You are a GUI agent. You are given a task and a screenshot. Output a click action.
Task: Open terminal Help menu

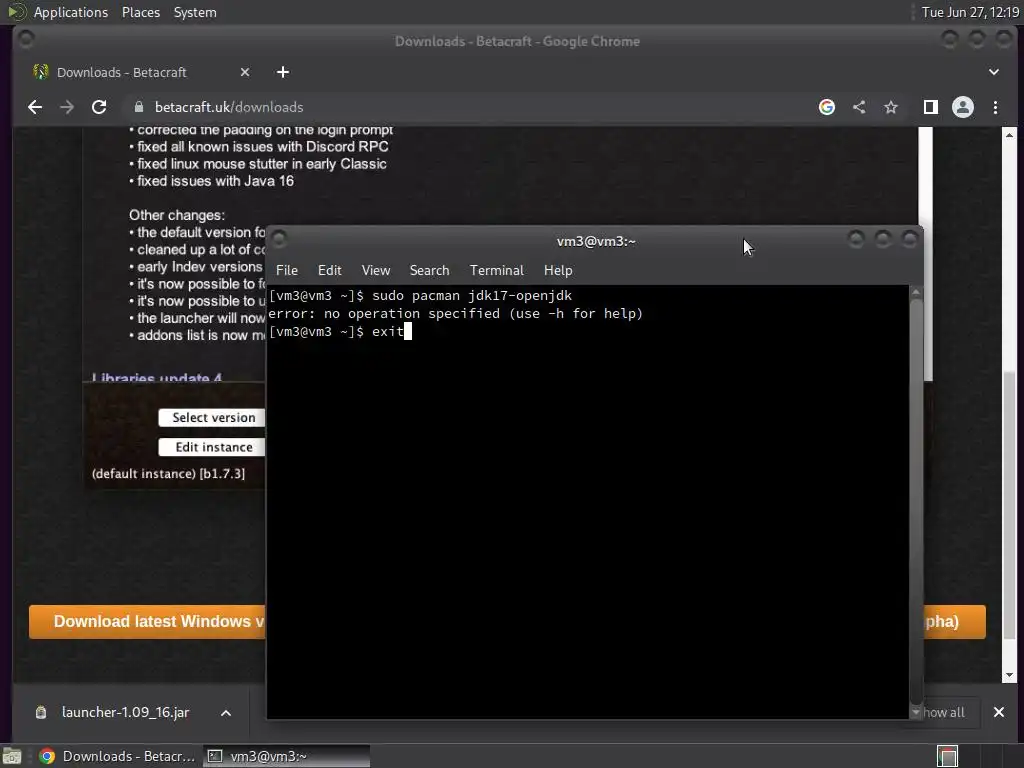click(x=558, y=270)
